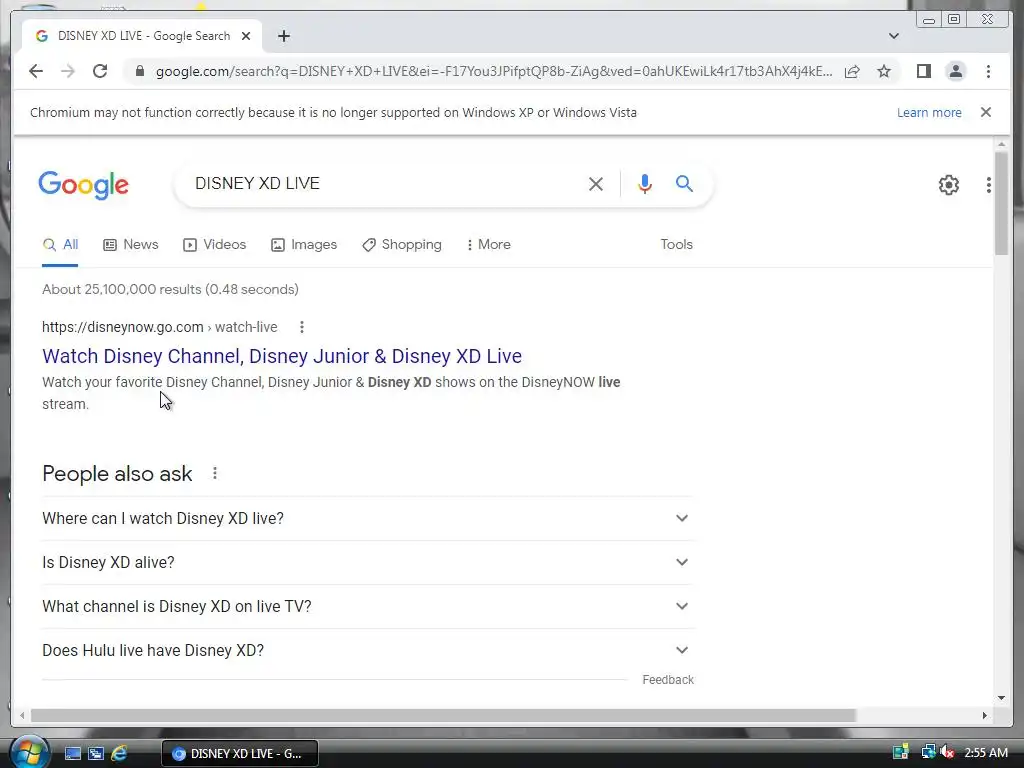Expand 'What channel is Disney XD on live TV?'

click(367, 607)
